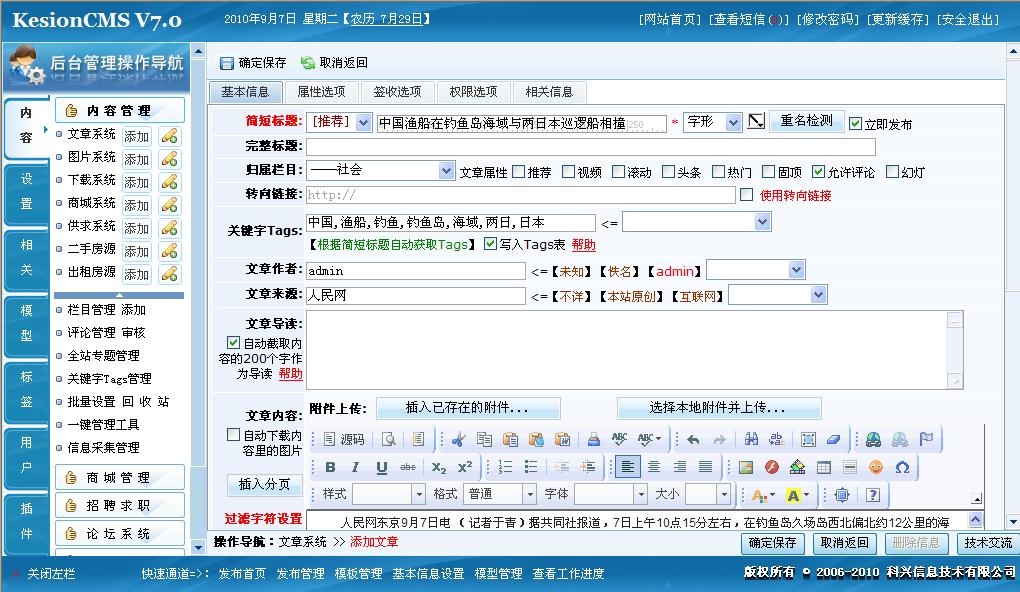Insert a bulleted list

tap(531, 467)
